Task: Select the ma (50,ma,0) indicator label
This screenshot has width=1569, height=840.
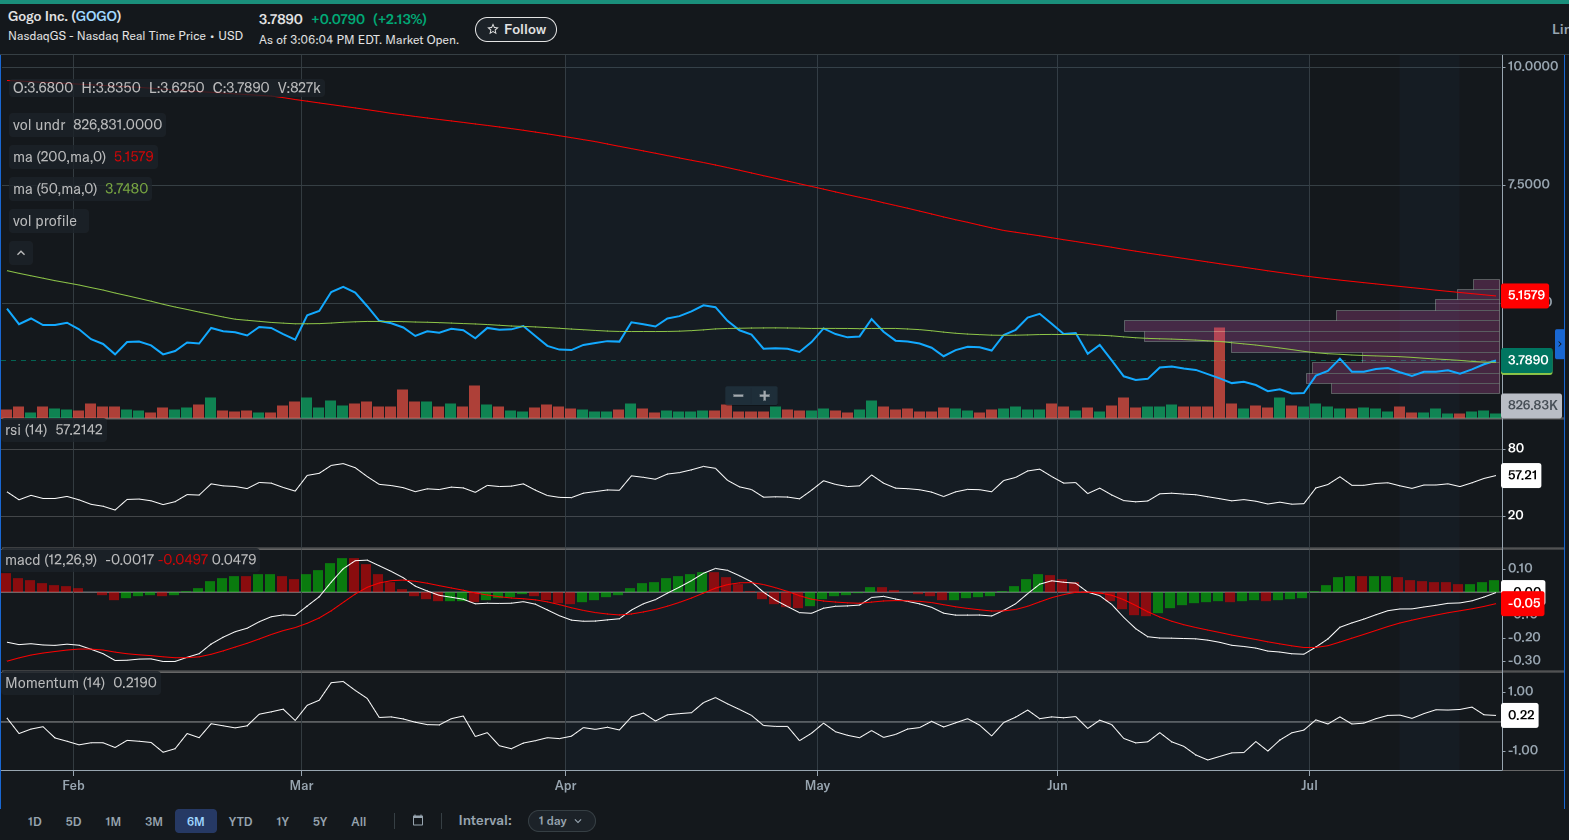Action: [55, 189]
